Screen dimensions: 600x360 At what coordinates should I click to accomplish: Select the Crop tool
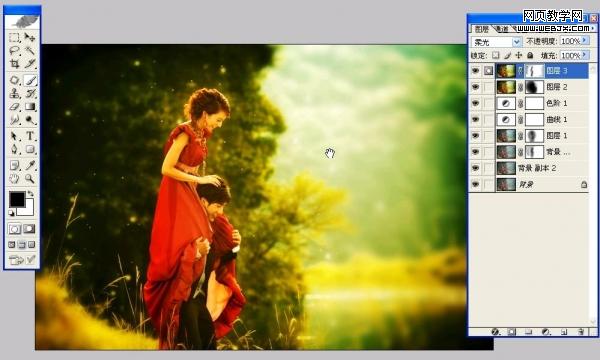point(14,63)
